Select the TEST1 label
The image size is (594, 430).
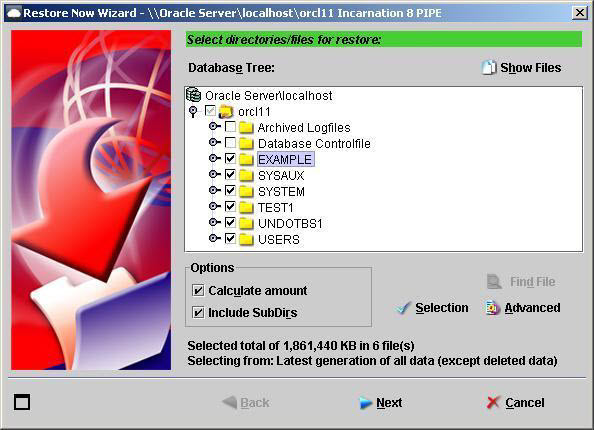coord(275,208)
